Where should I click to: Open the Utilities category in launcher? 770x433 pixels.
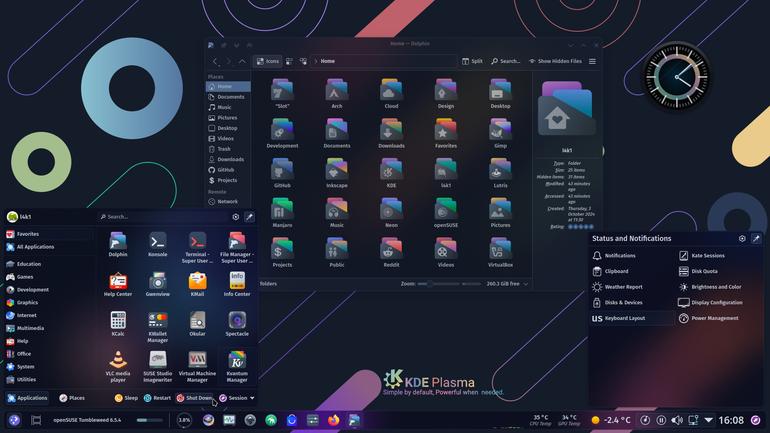(x=48, y=379)
